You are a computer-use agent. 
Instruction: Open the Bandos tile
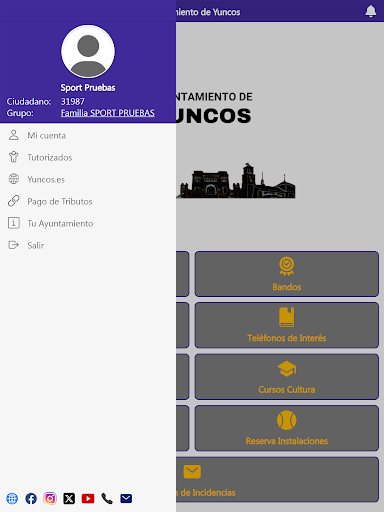pyautogui.click(x=287, y=274)
